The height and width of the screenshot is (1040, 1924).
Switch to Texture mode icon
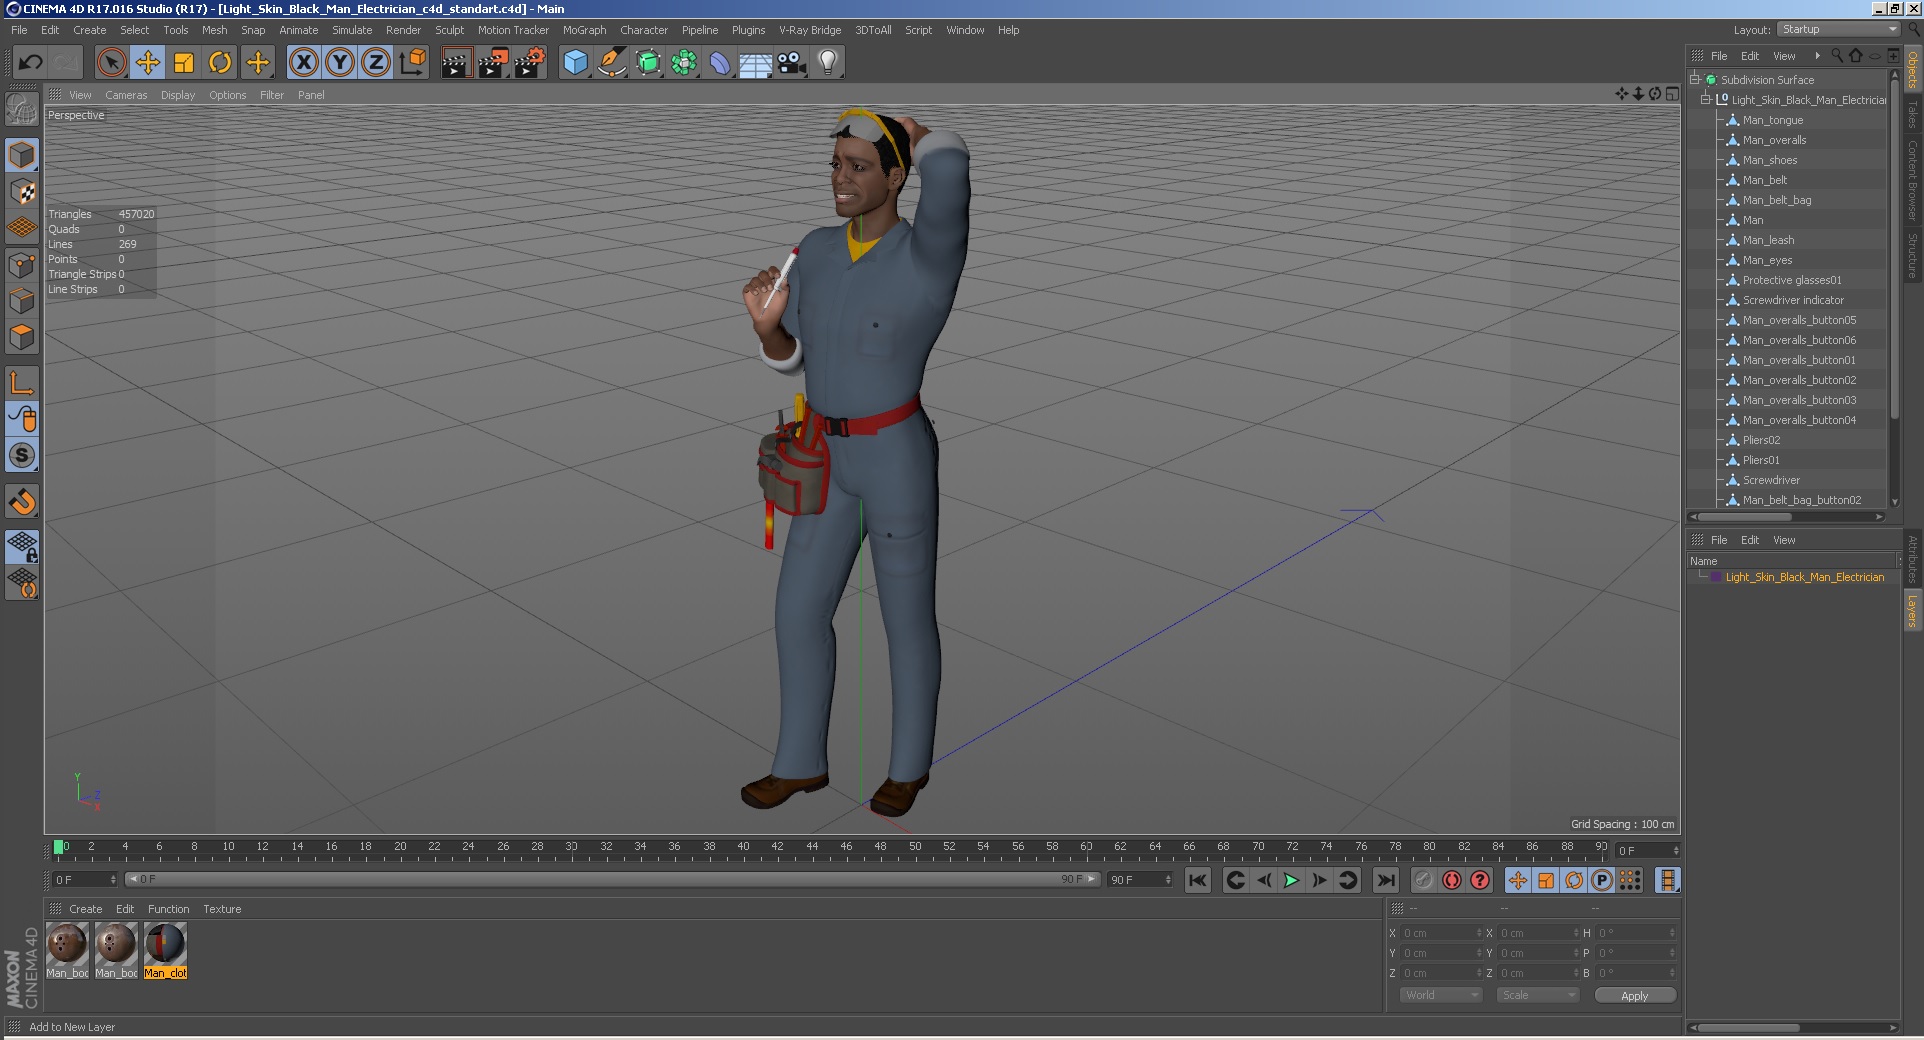pyautogui.click(x=22, y=191)
